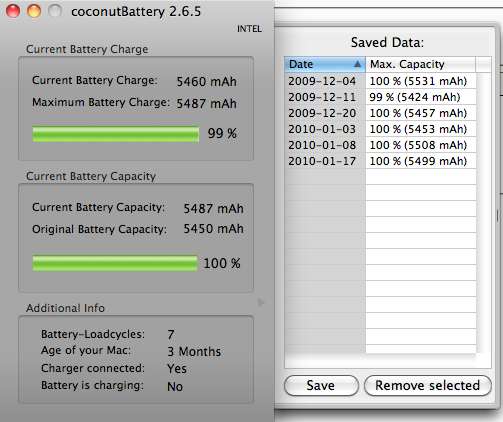Click the Remove selected button
This screenshot has width=503, height=422.
428,385
